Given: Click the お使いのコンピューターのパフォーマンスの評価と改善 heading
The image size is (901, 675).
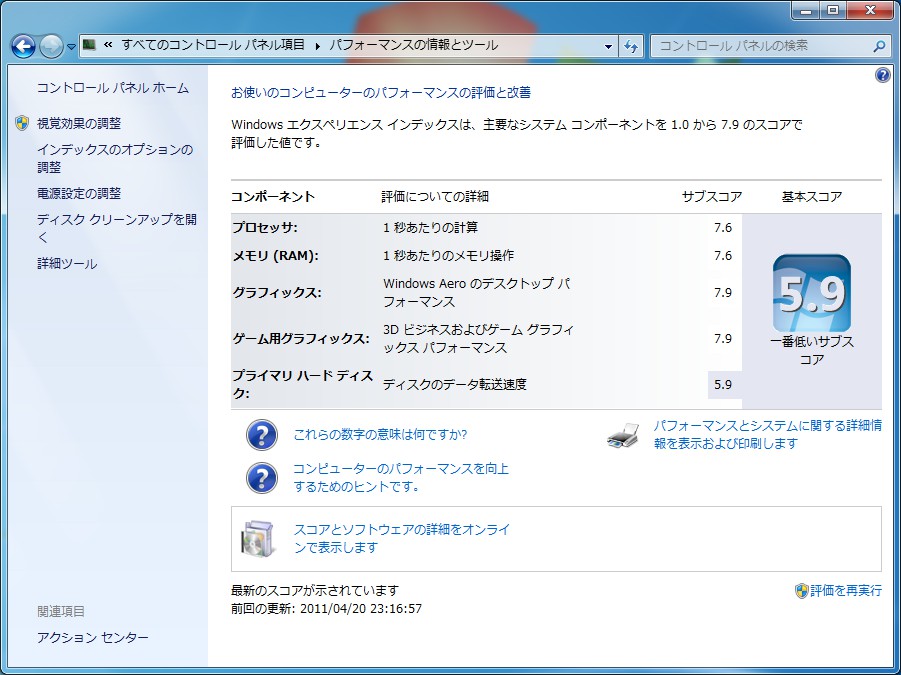Looking at the screenshot, I should coord(380,92).
